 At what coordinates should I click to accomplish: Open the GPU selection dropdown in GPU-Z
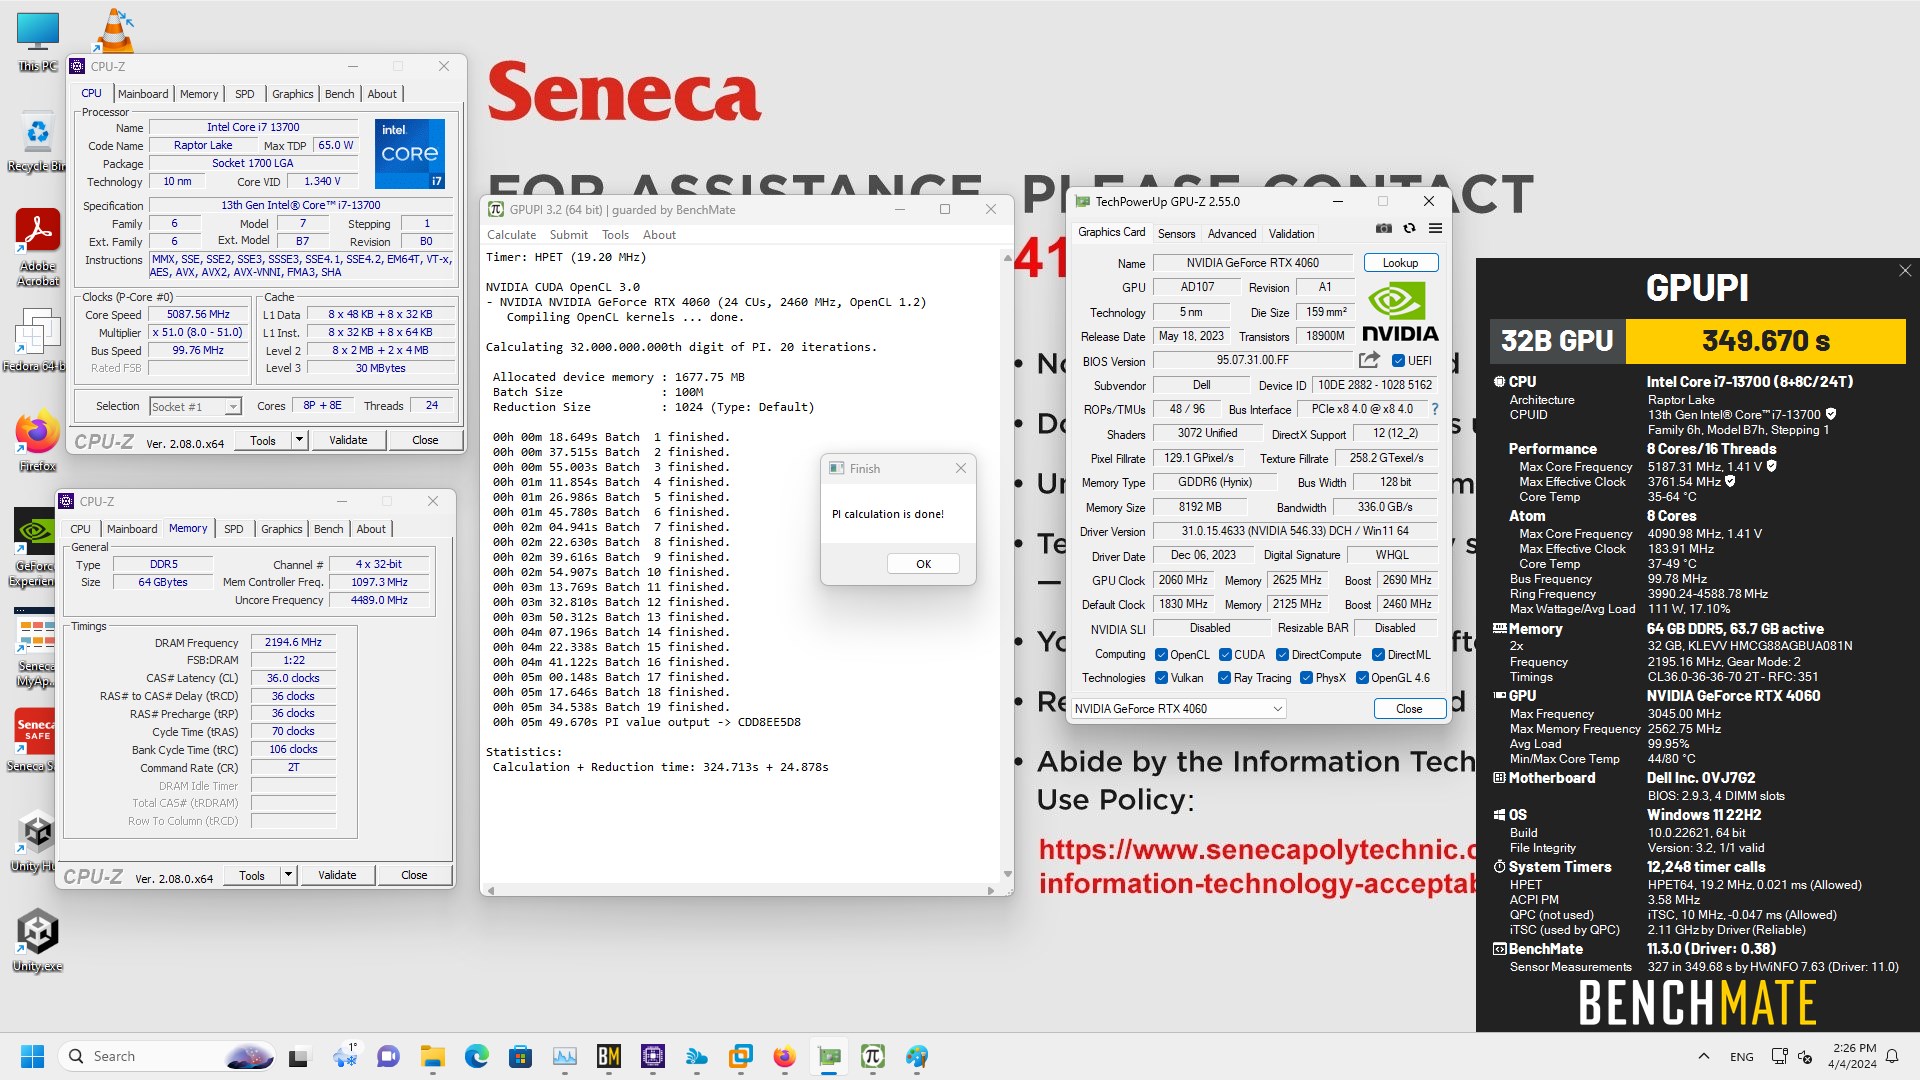point(1178,709)
